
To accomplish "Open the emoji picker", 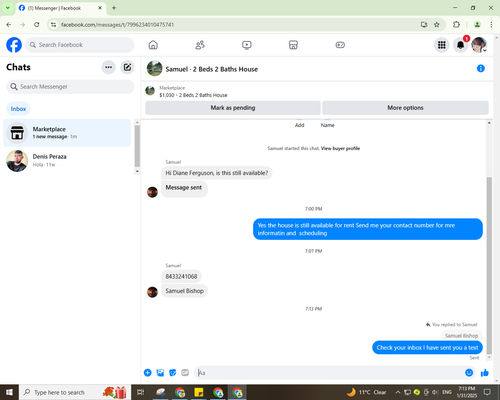I will [469, 373].
